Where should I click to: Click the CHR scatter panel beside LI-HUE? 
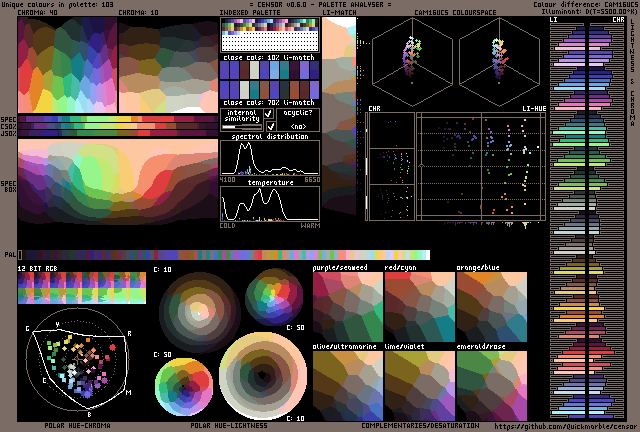click(x=391, y=167)
